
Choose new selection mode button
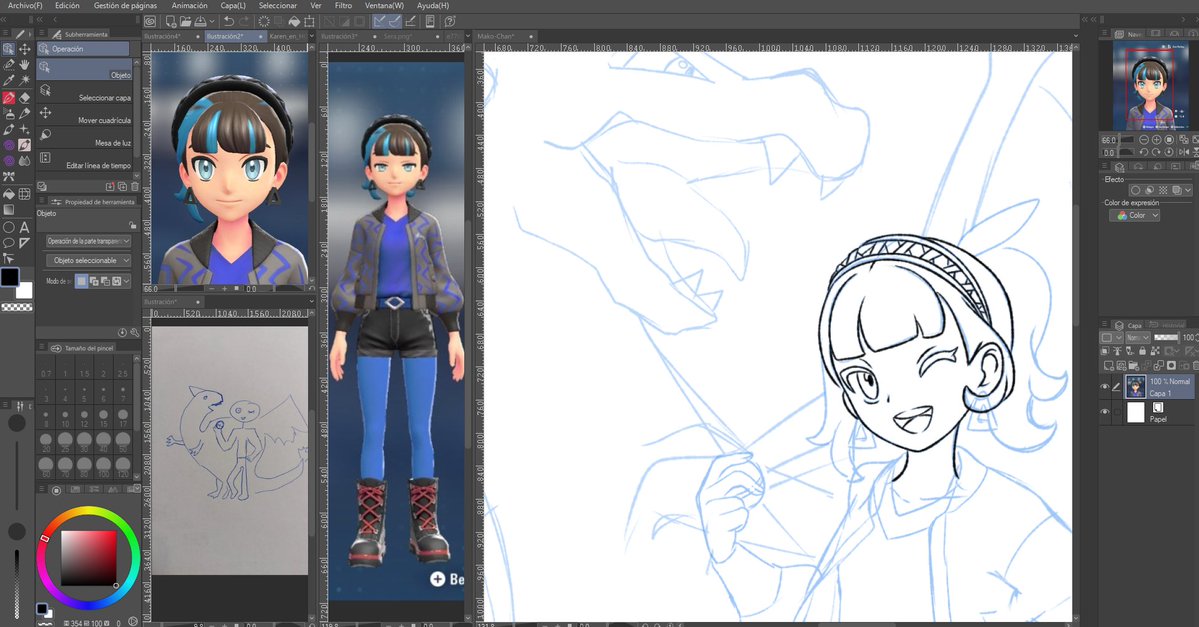click(81, 281)
